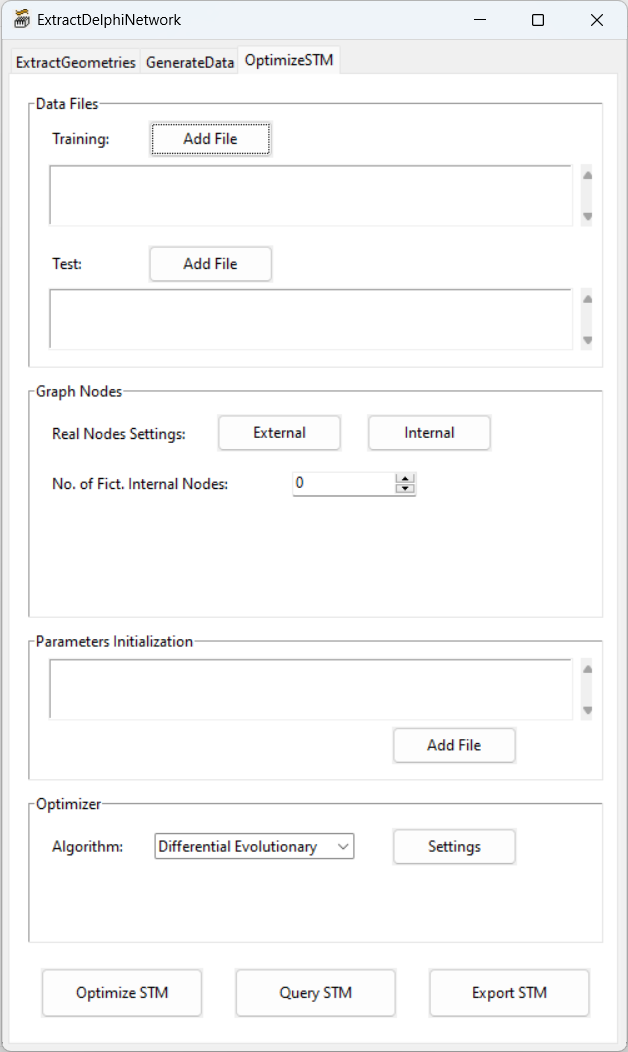Click inside the Parameters Initialization text area
The height and width of the screenshot is (1052, 628).
[x=310, y=688]
